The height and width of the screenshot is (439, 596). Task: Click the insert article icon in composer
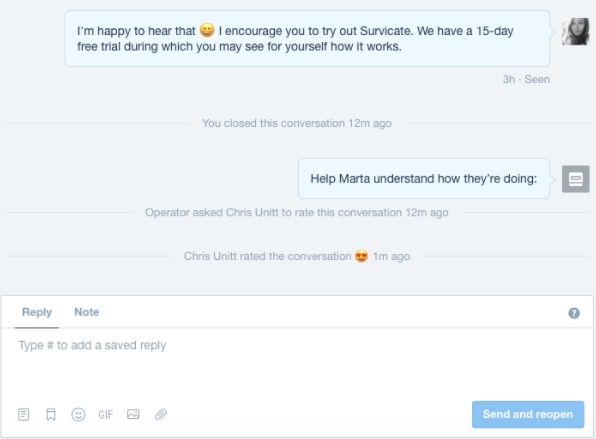point(24,414)
